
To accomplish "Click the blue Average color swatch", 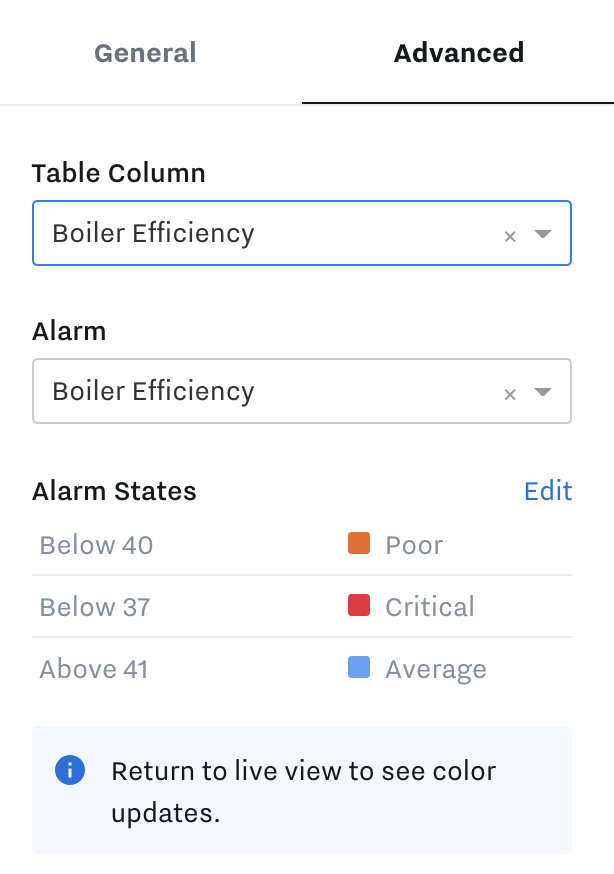I will click(359, 667).
